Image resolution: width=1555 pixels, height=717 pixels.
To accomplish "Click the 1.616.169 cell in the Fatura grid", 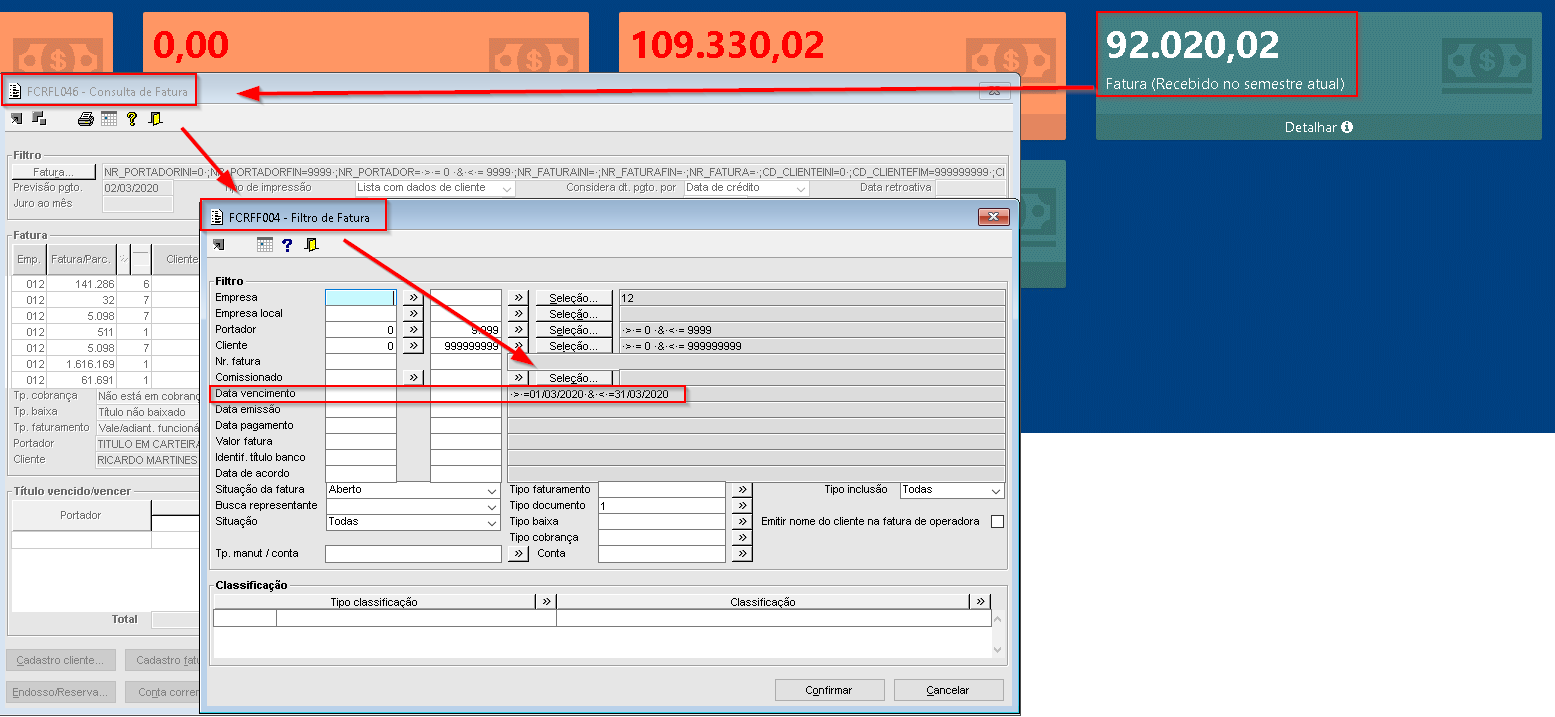I will click(83, 364).
